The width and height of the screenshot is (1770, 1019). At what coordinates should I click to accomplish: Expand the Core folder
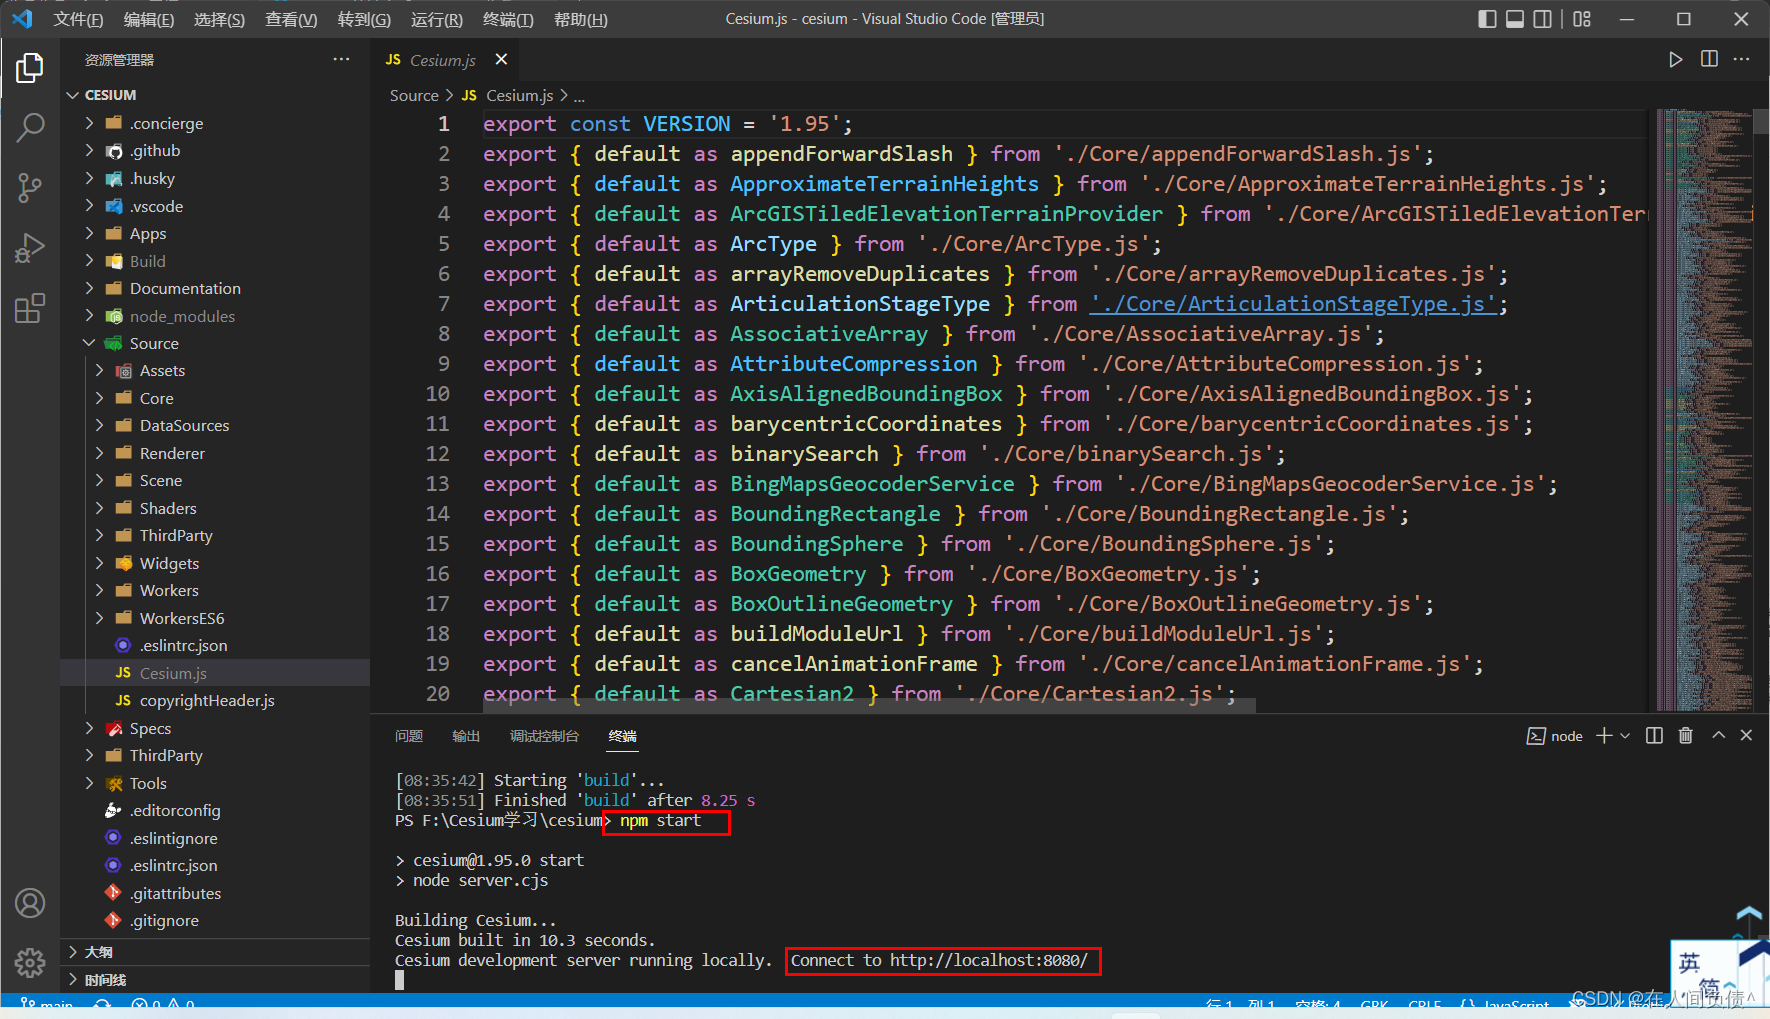(216, 398)
